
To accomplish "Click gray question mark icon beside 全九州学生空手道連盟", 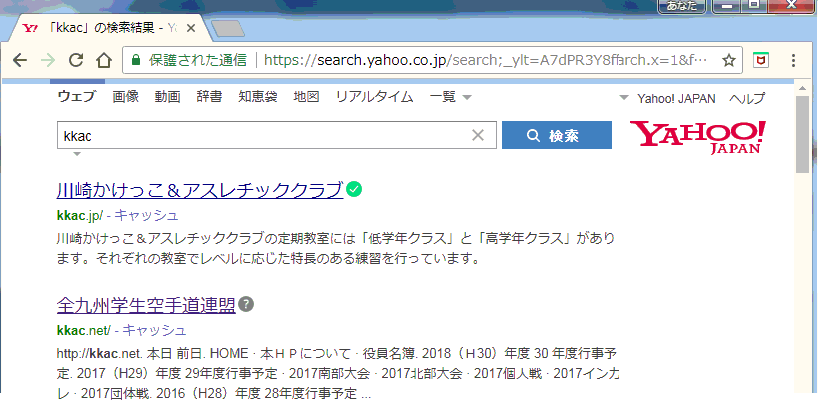I will point(247,305).
